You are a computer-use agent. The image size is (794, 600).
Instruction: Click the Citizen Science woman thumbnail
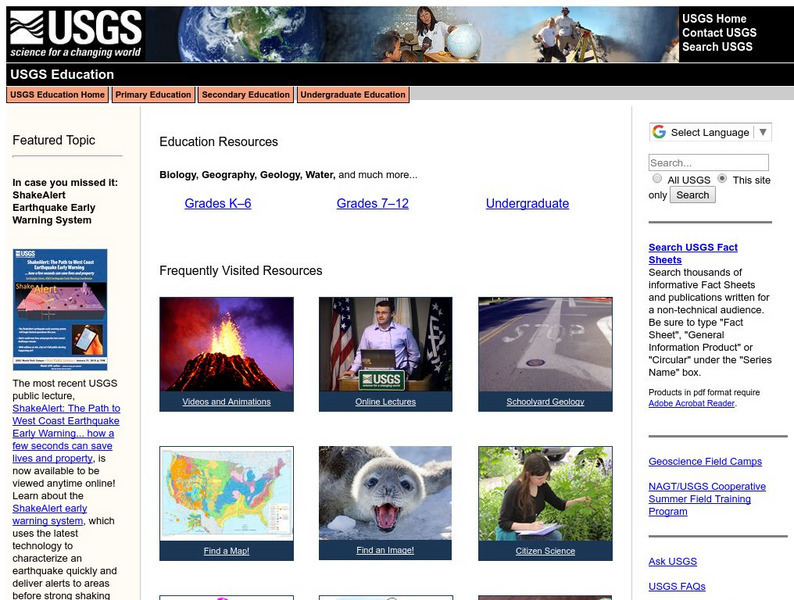click(545, 494)
